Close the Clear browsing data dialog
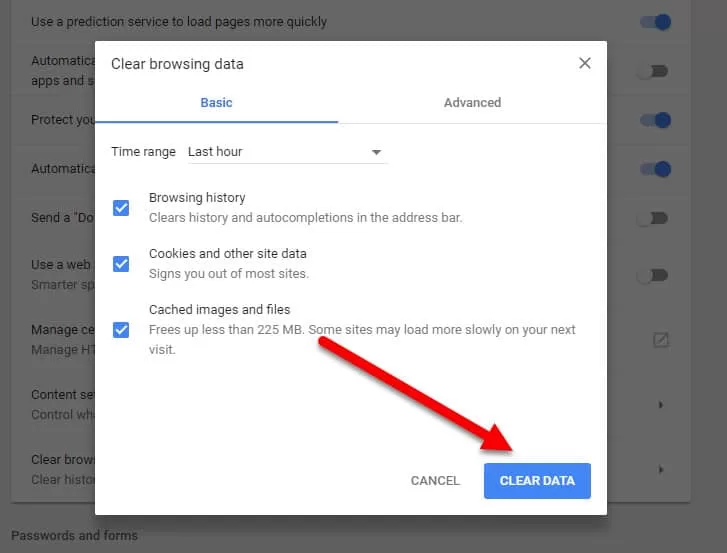727x553 pixels. 585,63
